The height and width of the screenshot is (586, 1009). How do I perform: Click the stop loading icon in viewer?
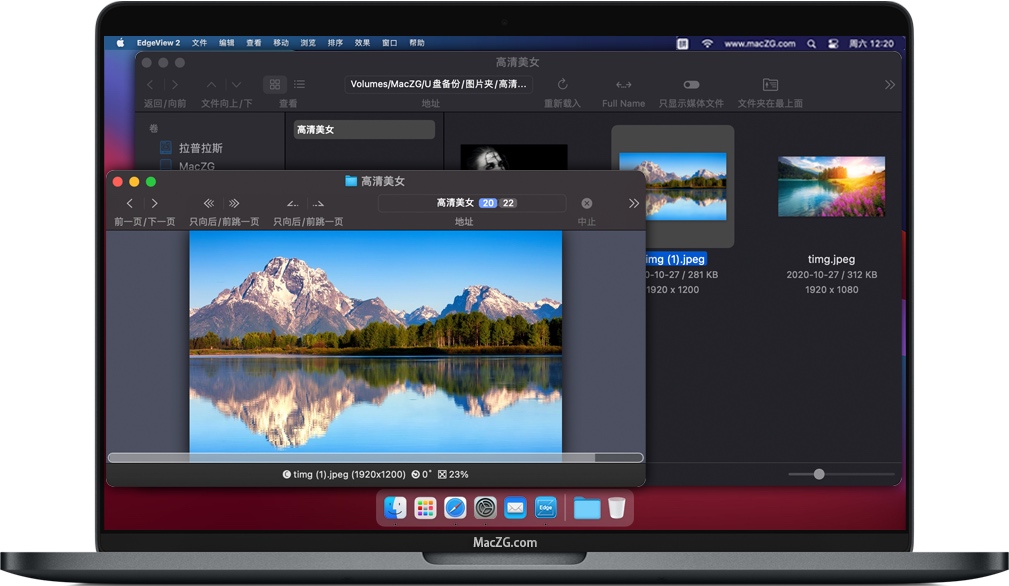point(587,203)
